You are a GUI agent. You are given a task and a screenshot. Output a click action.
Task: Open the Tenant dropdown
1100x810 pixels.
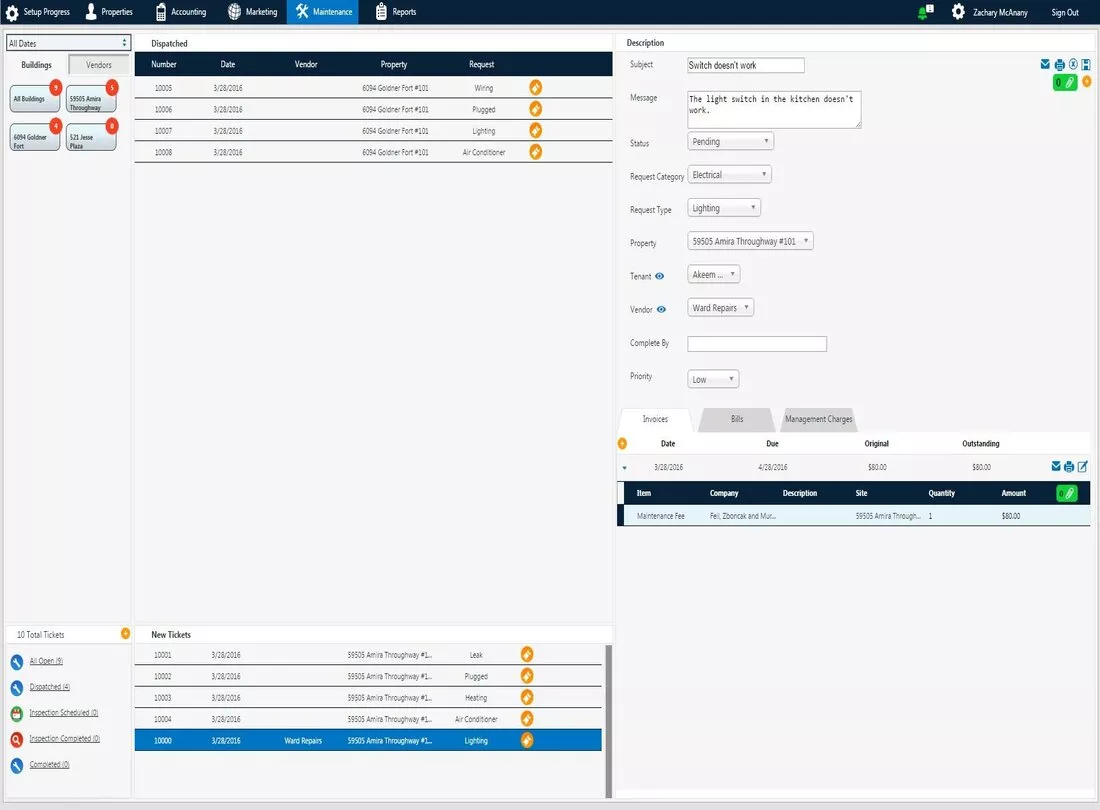pyautogui.click(x=713, y=275)
